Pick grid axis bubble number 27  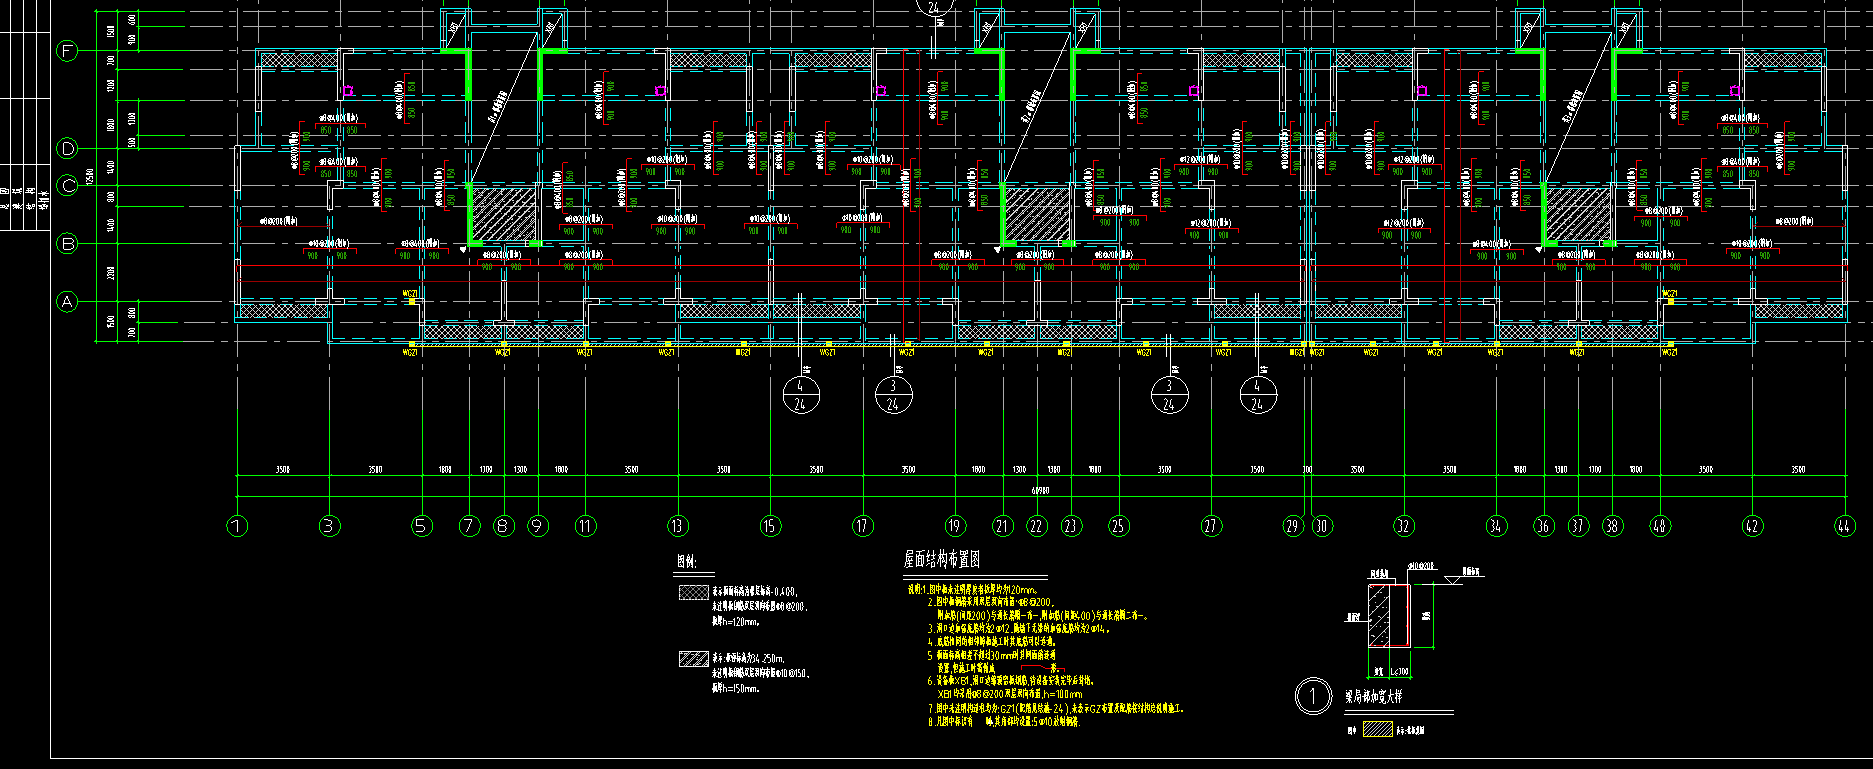tap(1211, 526)
